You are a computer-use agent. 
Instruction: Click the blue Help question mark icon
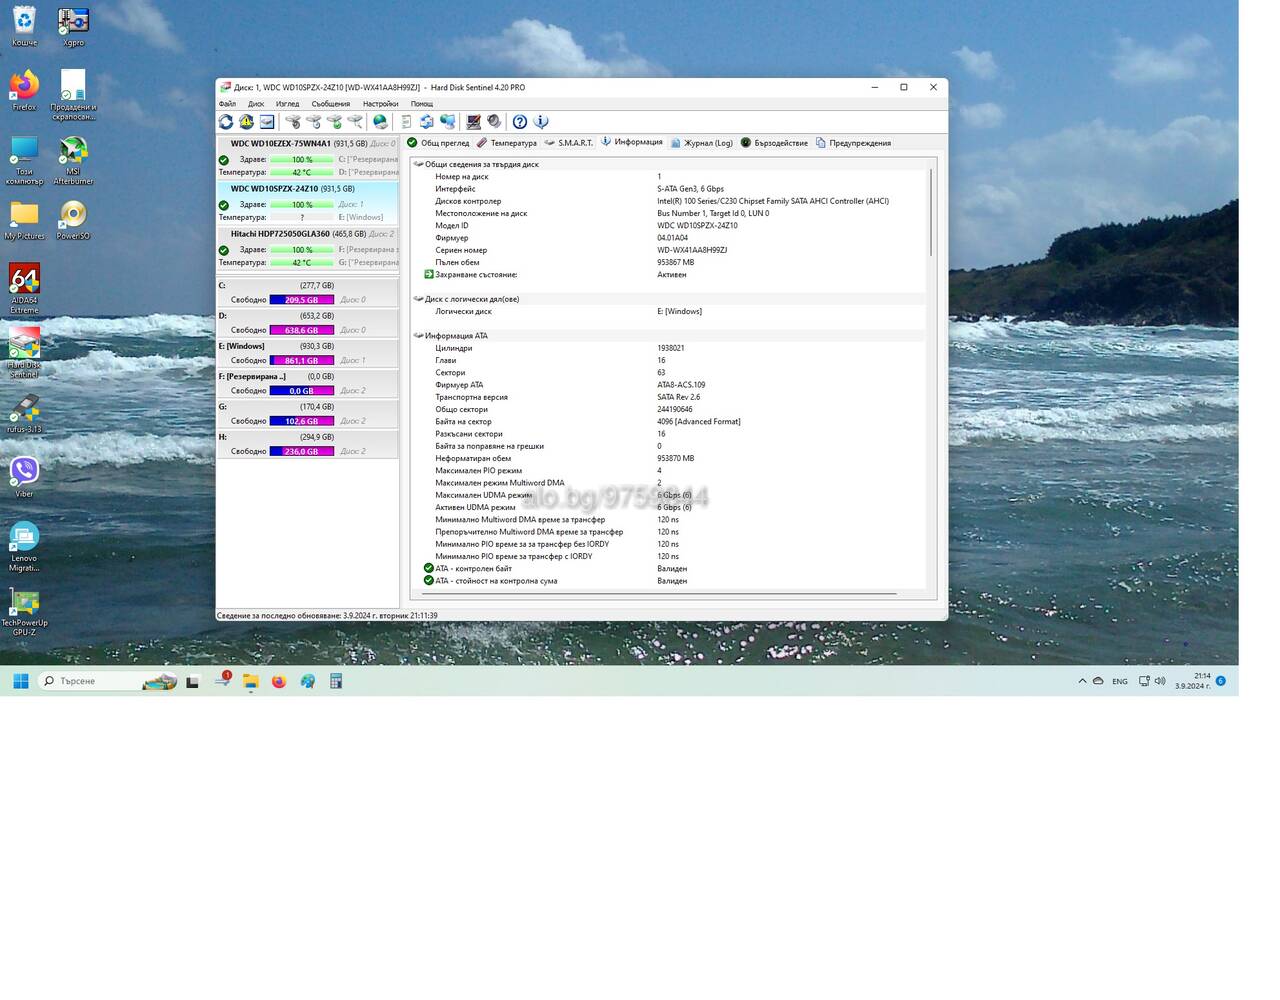tap(520, 122)
